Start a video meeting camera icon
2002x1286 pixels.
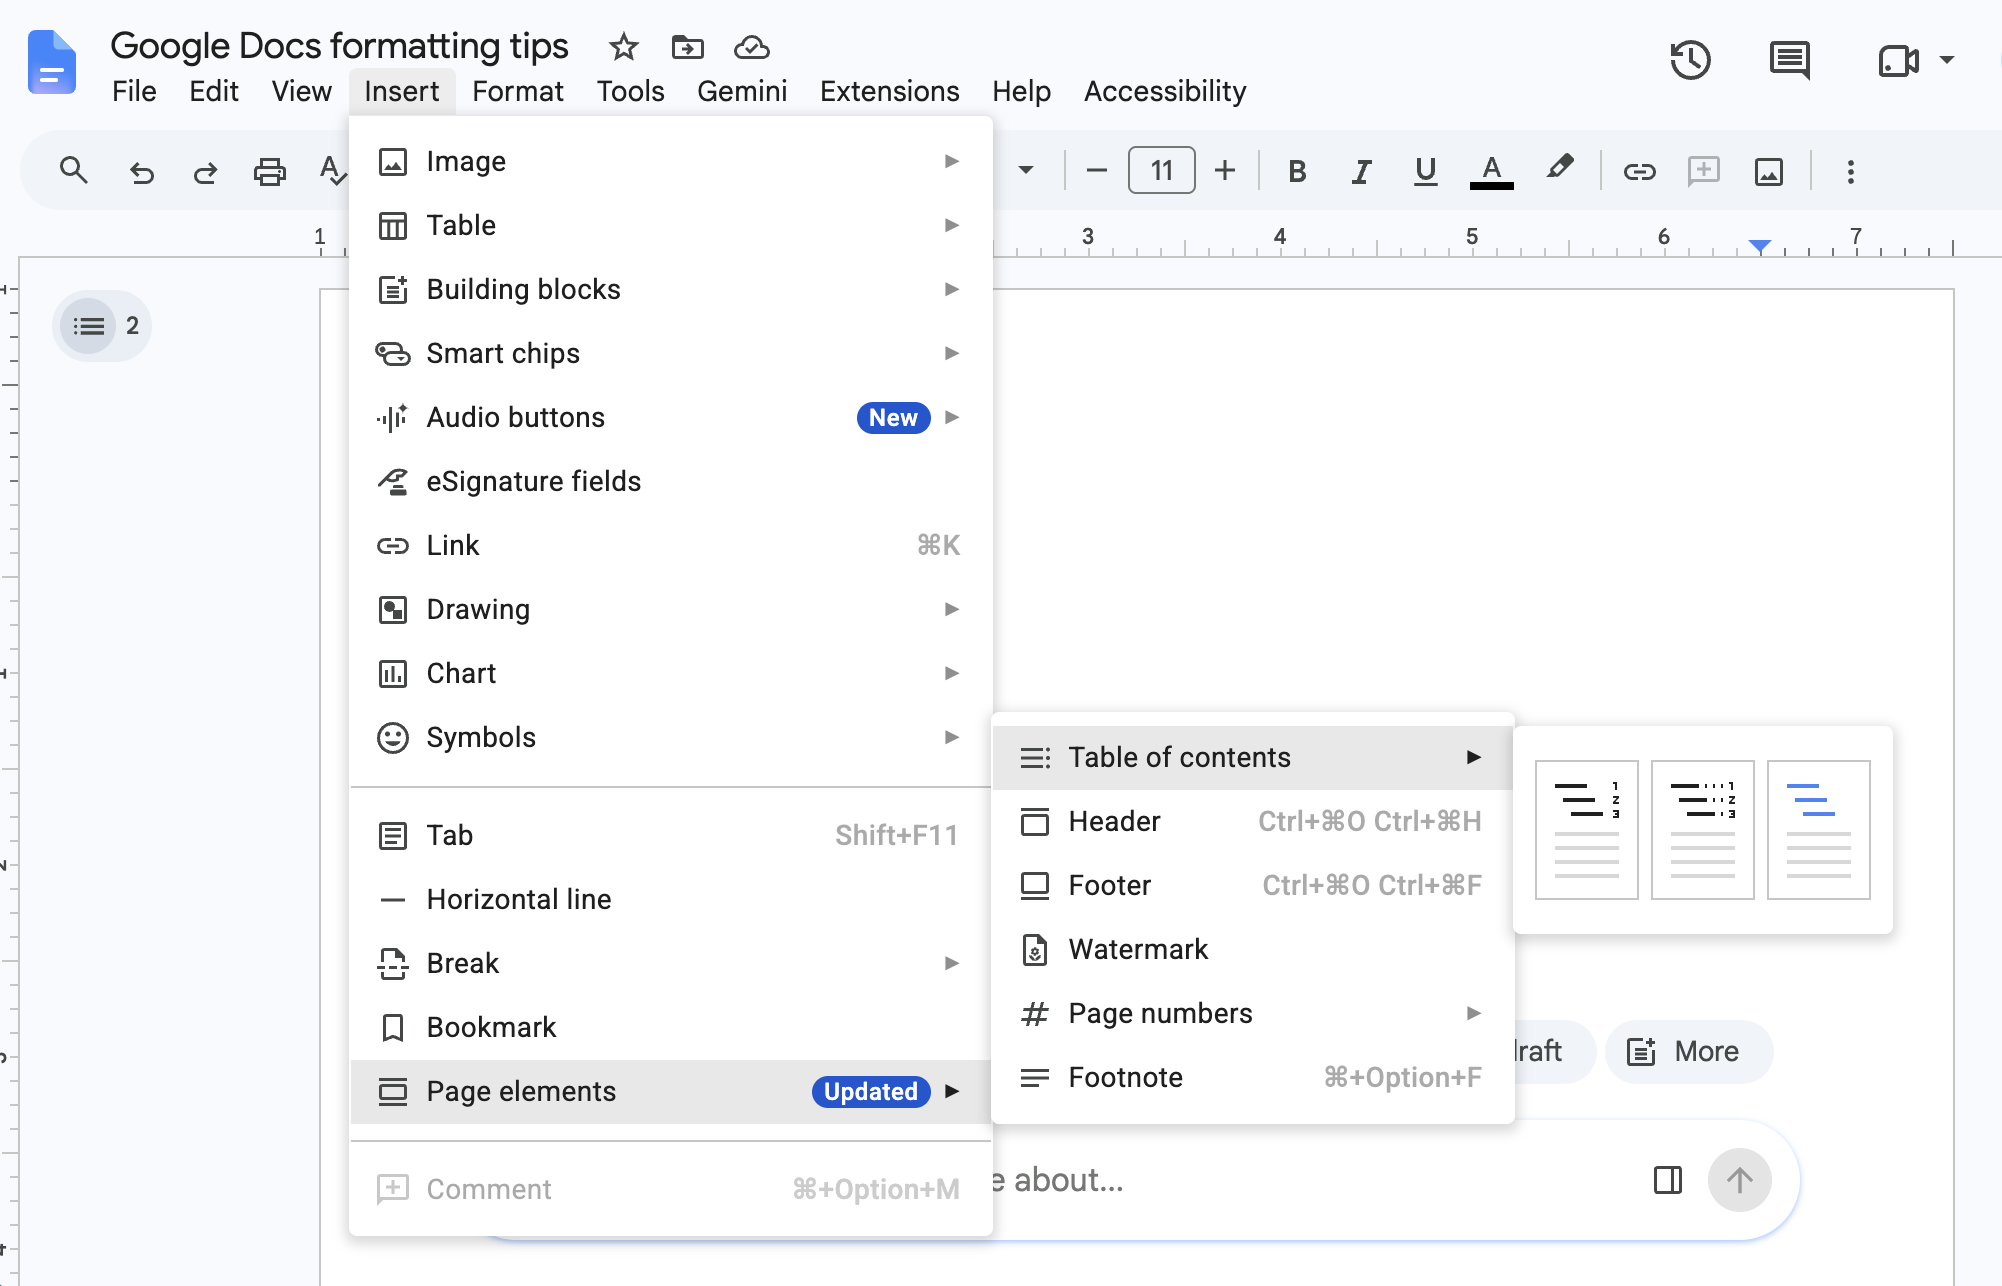coord(1897,61)
